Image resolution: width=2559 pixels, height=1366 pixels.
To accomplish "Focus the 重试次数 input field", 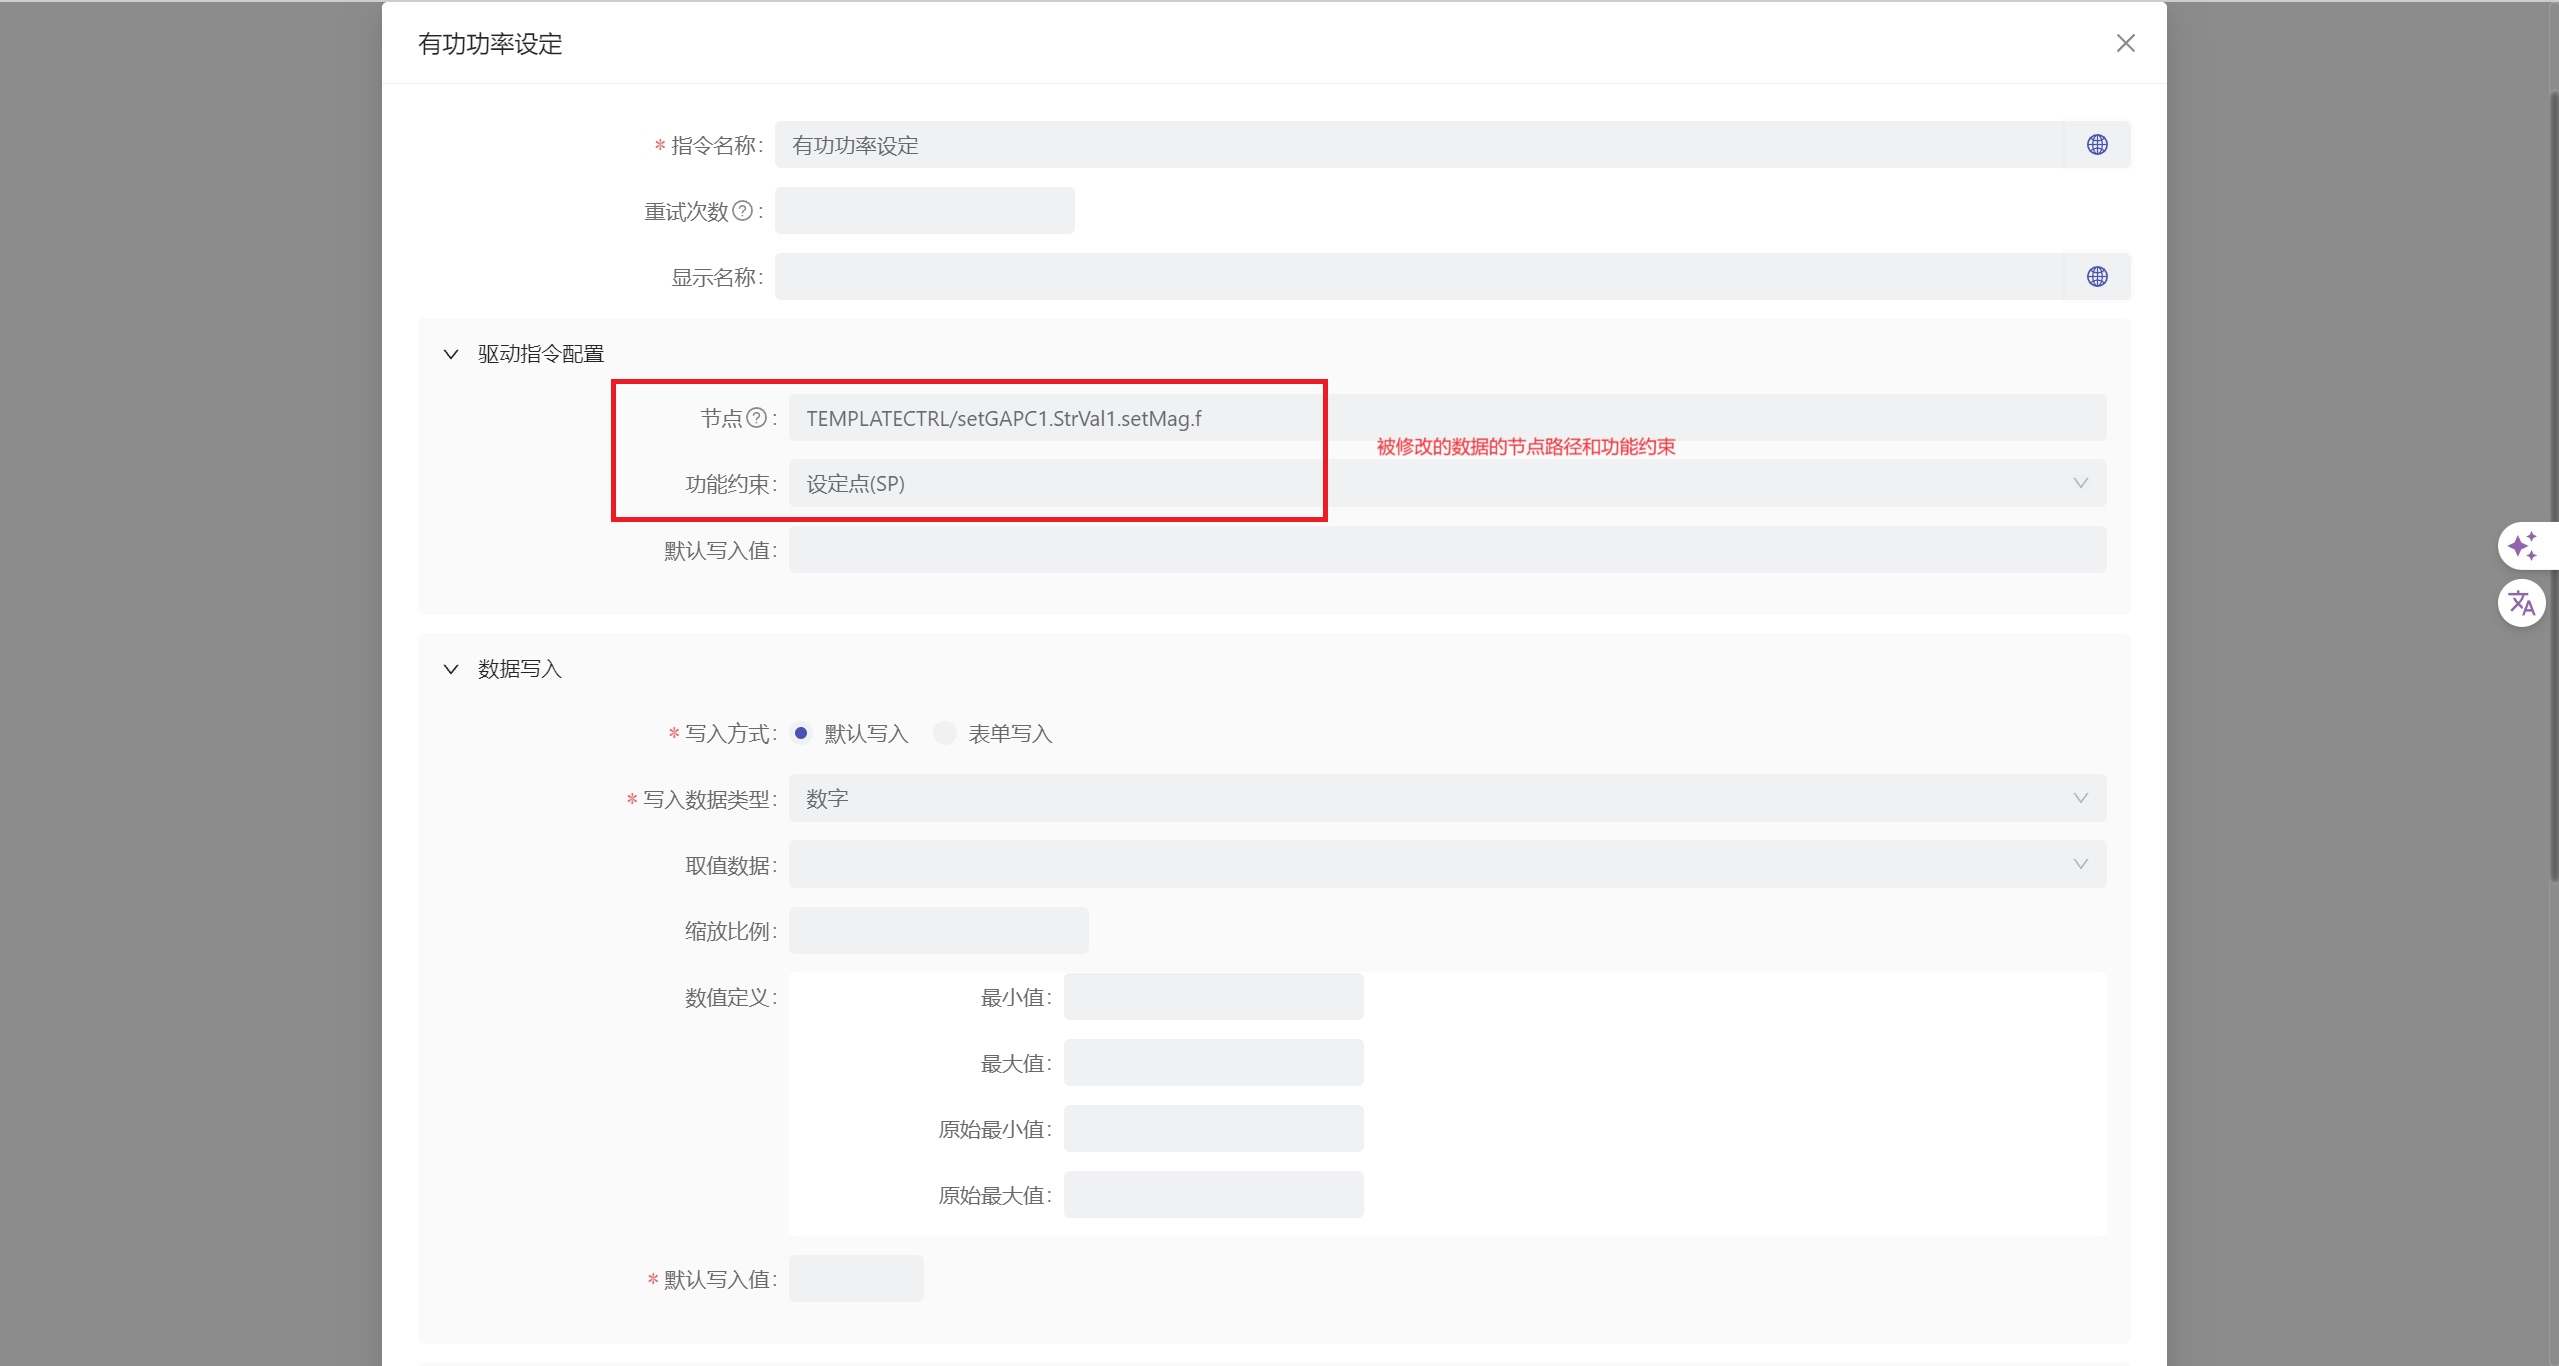I will pyautogui.click(x=925, y=211).
